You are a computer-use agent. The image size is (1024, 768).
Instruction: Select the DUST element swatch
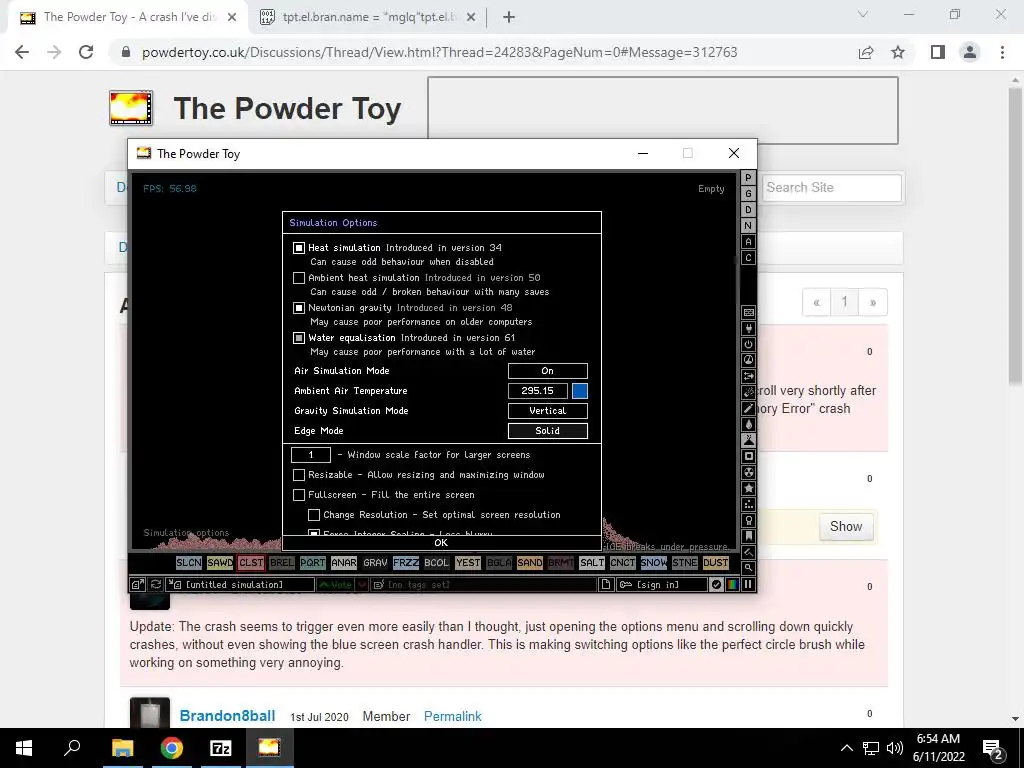(716, 562)
